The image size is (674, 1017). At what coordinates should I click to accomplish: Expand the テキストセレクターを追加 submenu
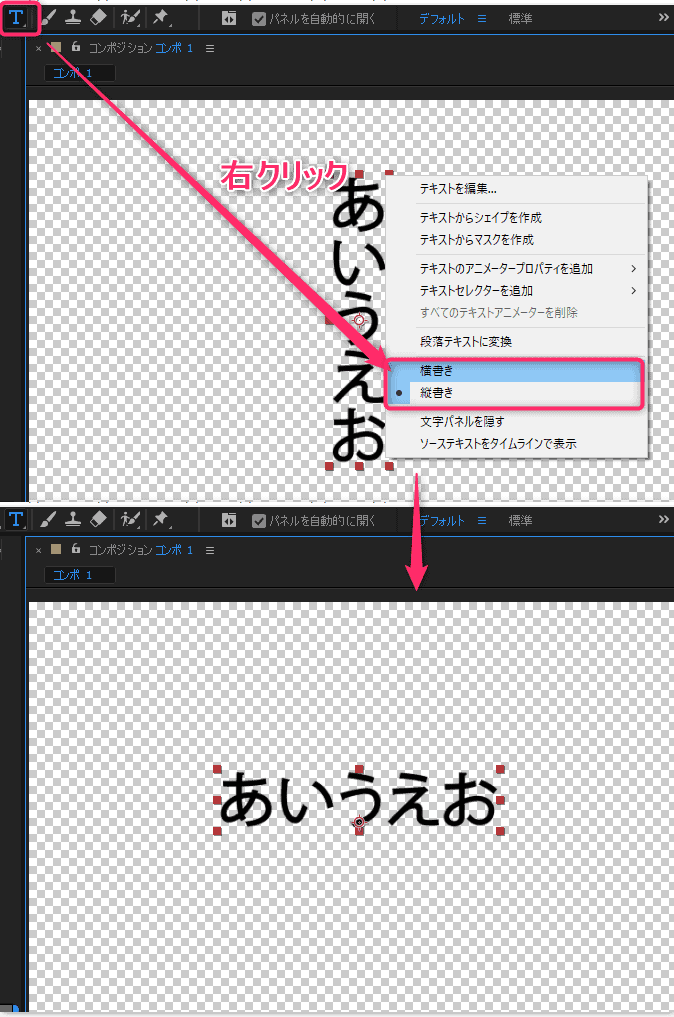tap(633, 290)
